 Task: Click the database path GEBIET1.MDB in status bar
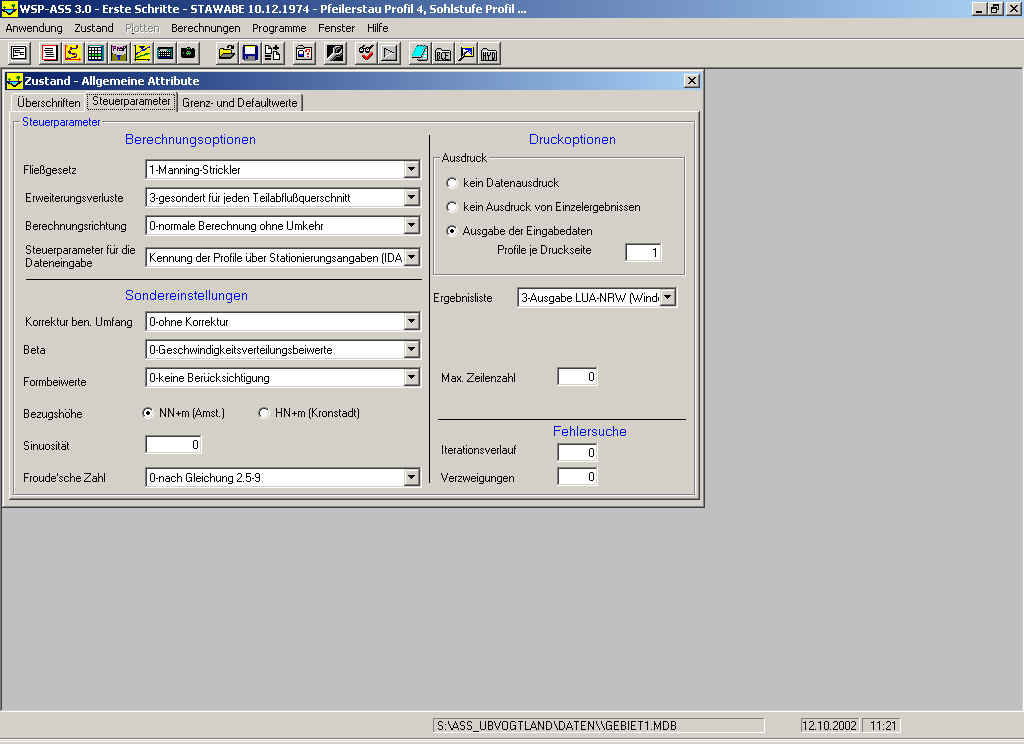tap(598, 726)
